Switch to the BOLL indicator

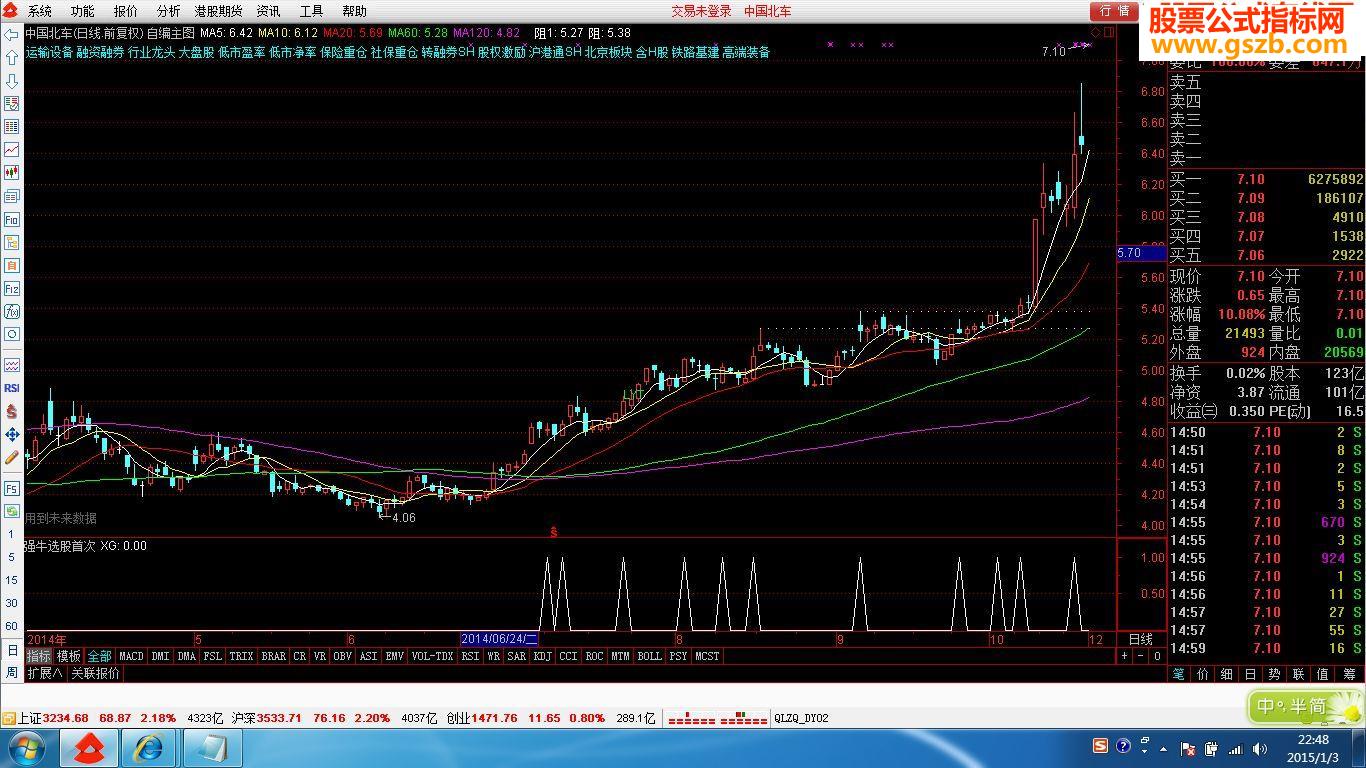(x=649, y=656)
